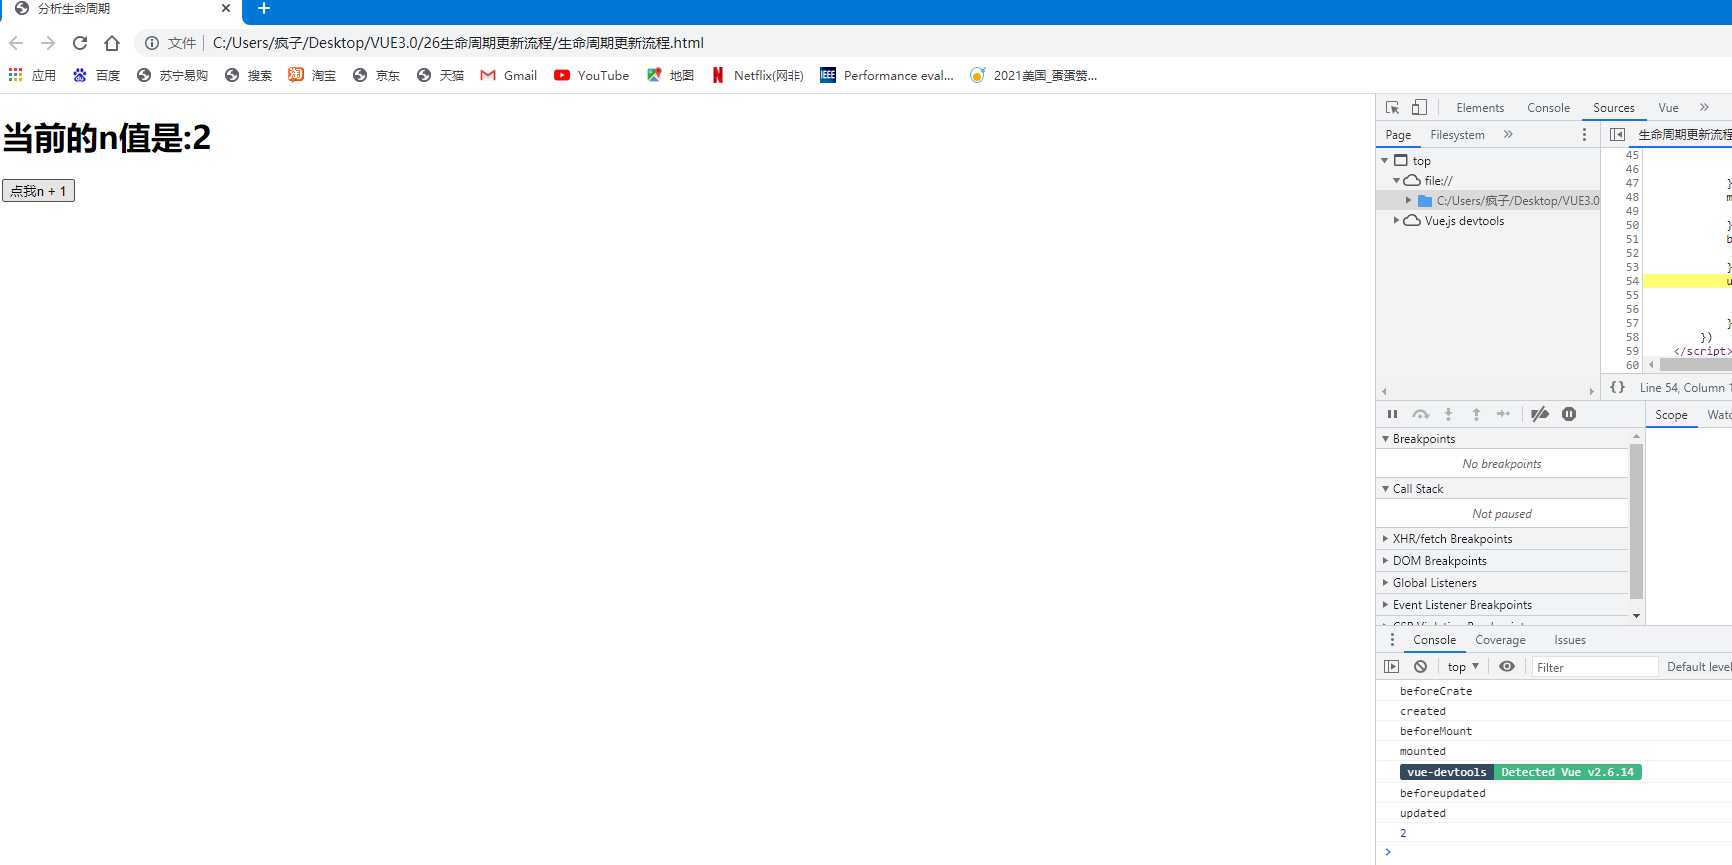
Task: Click the debugger pane vertical scrollbar
Action: 1636,520
